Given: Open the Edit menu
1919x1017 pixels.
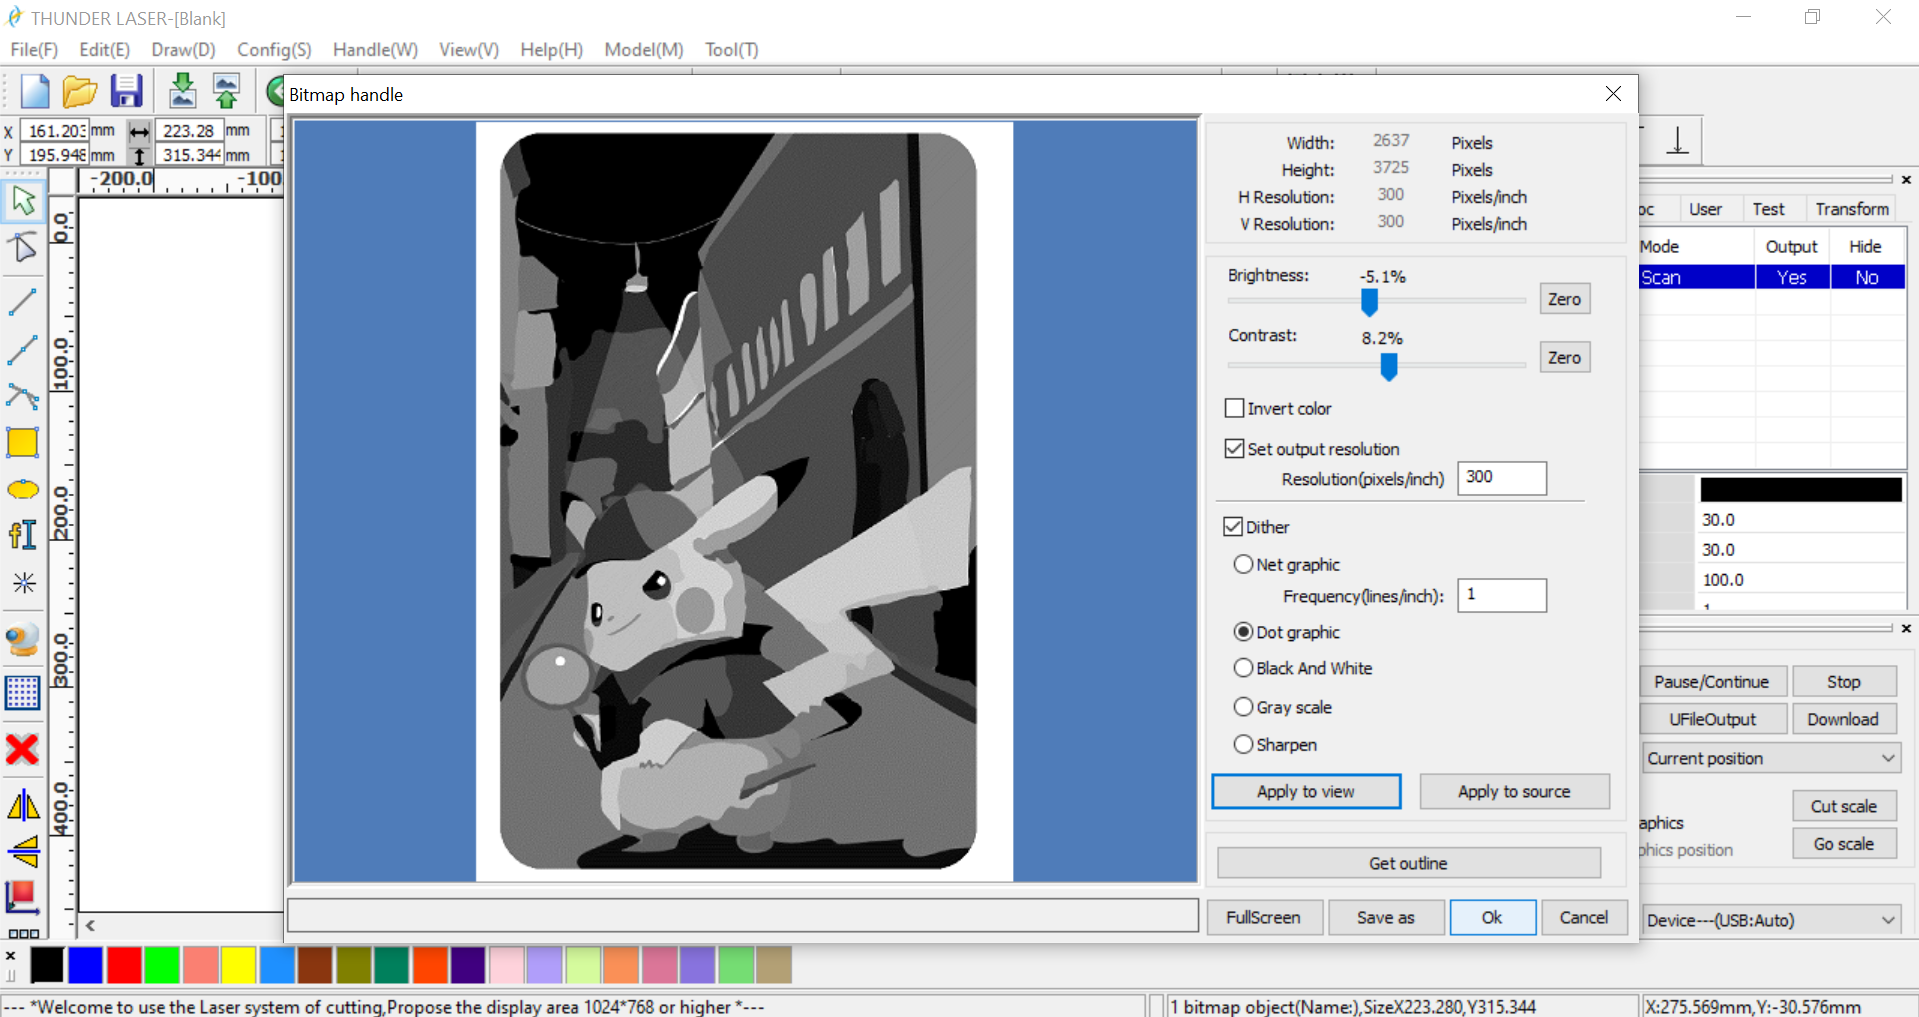Looking at the screenshot, I should 105,50.
